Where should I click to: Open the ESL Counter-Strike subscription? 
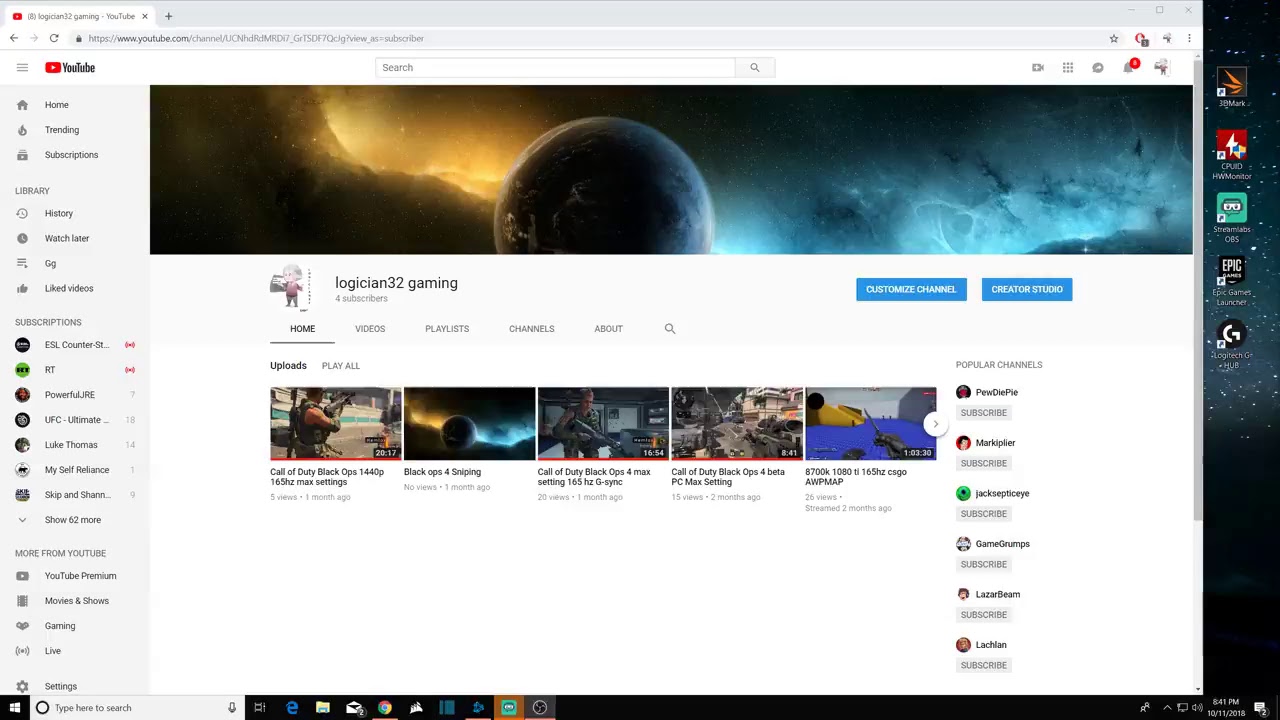75,345
